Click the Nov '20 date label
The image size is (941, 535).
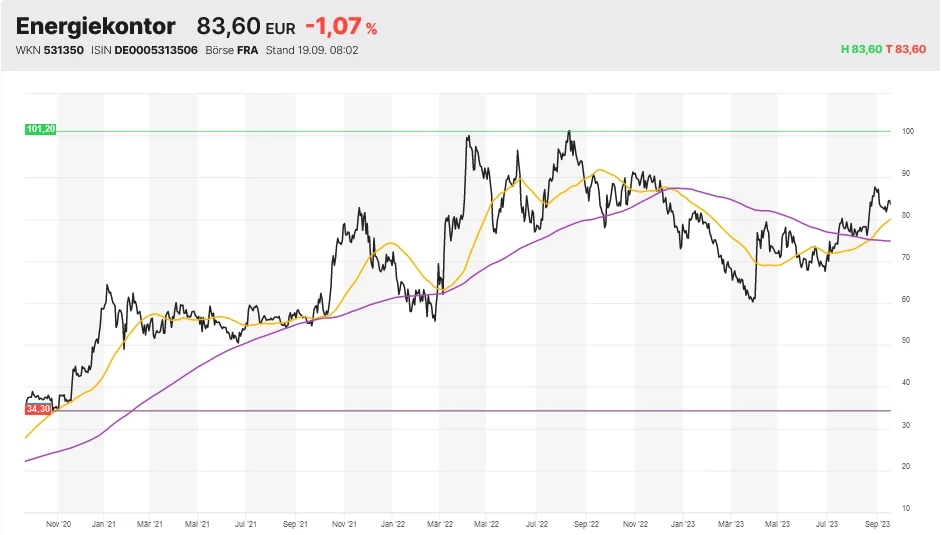[59, 523]
